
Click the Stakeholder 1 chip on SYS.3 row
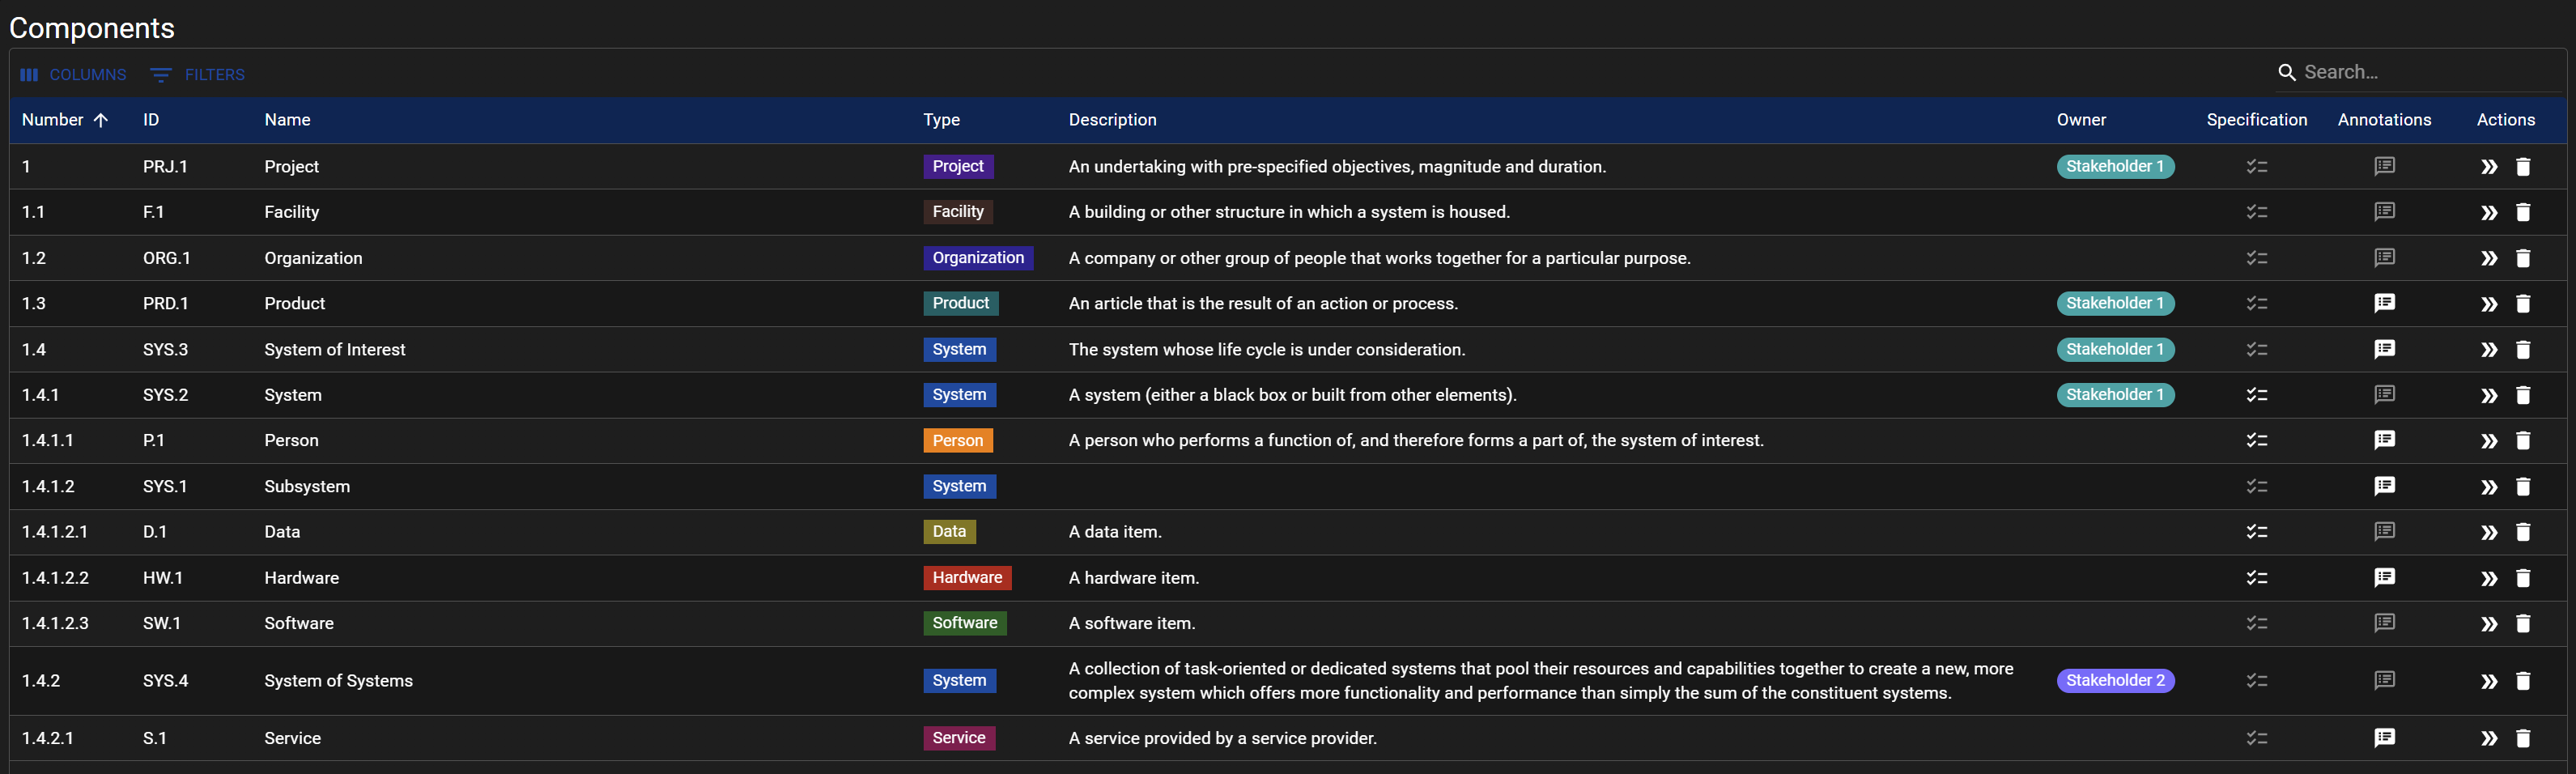point(2115,349)
